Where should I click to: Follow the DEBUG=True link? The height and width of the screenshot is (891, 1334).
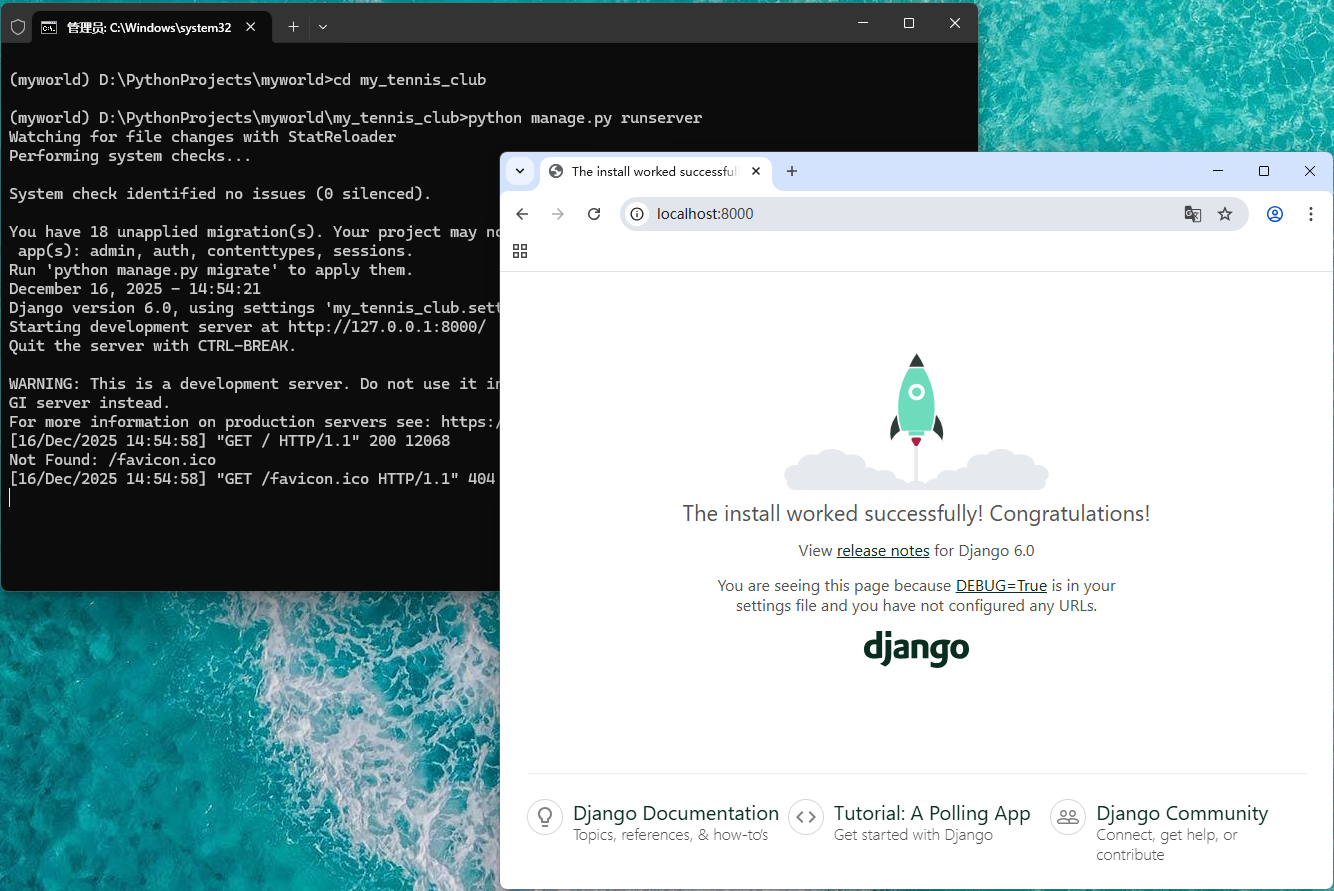[x=1001, y=586]
